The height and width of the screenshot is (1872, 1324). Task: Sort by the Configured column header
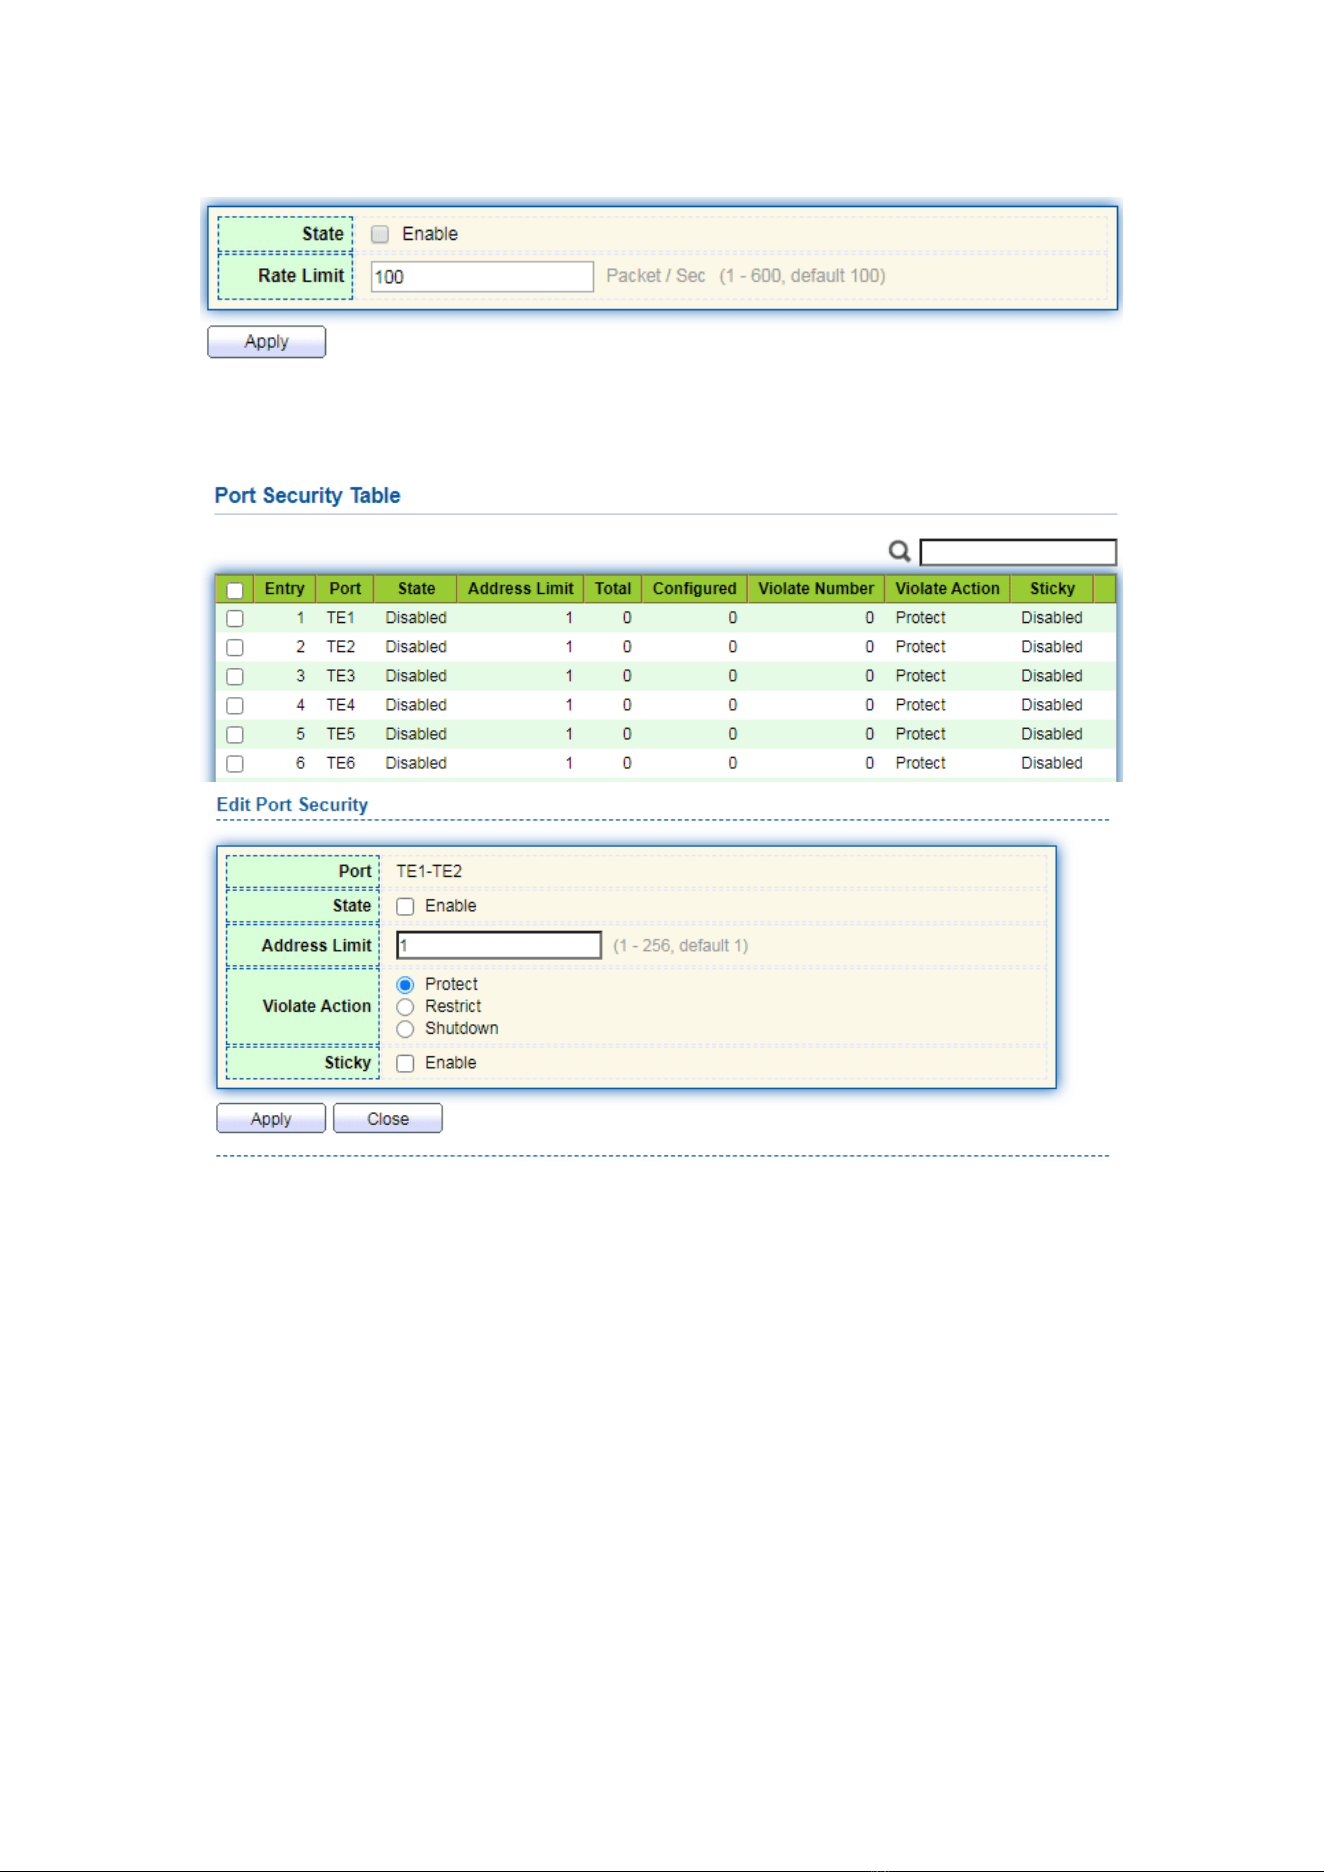[694, 589]
